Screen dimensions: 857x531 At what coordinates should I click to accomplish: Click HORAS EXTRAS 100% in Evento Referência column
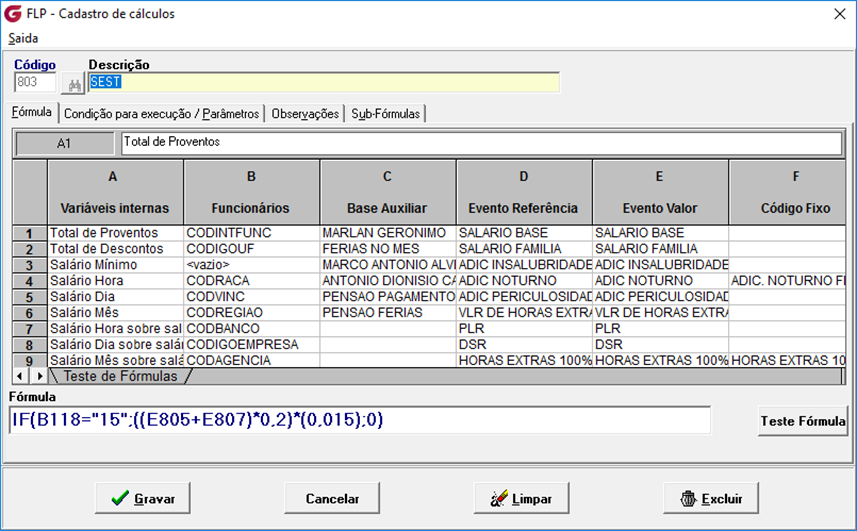pyautogui.click(x=524, y=360)
